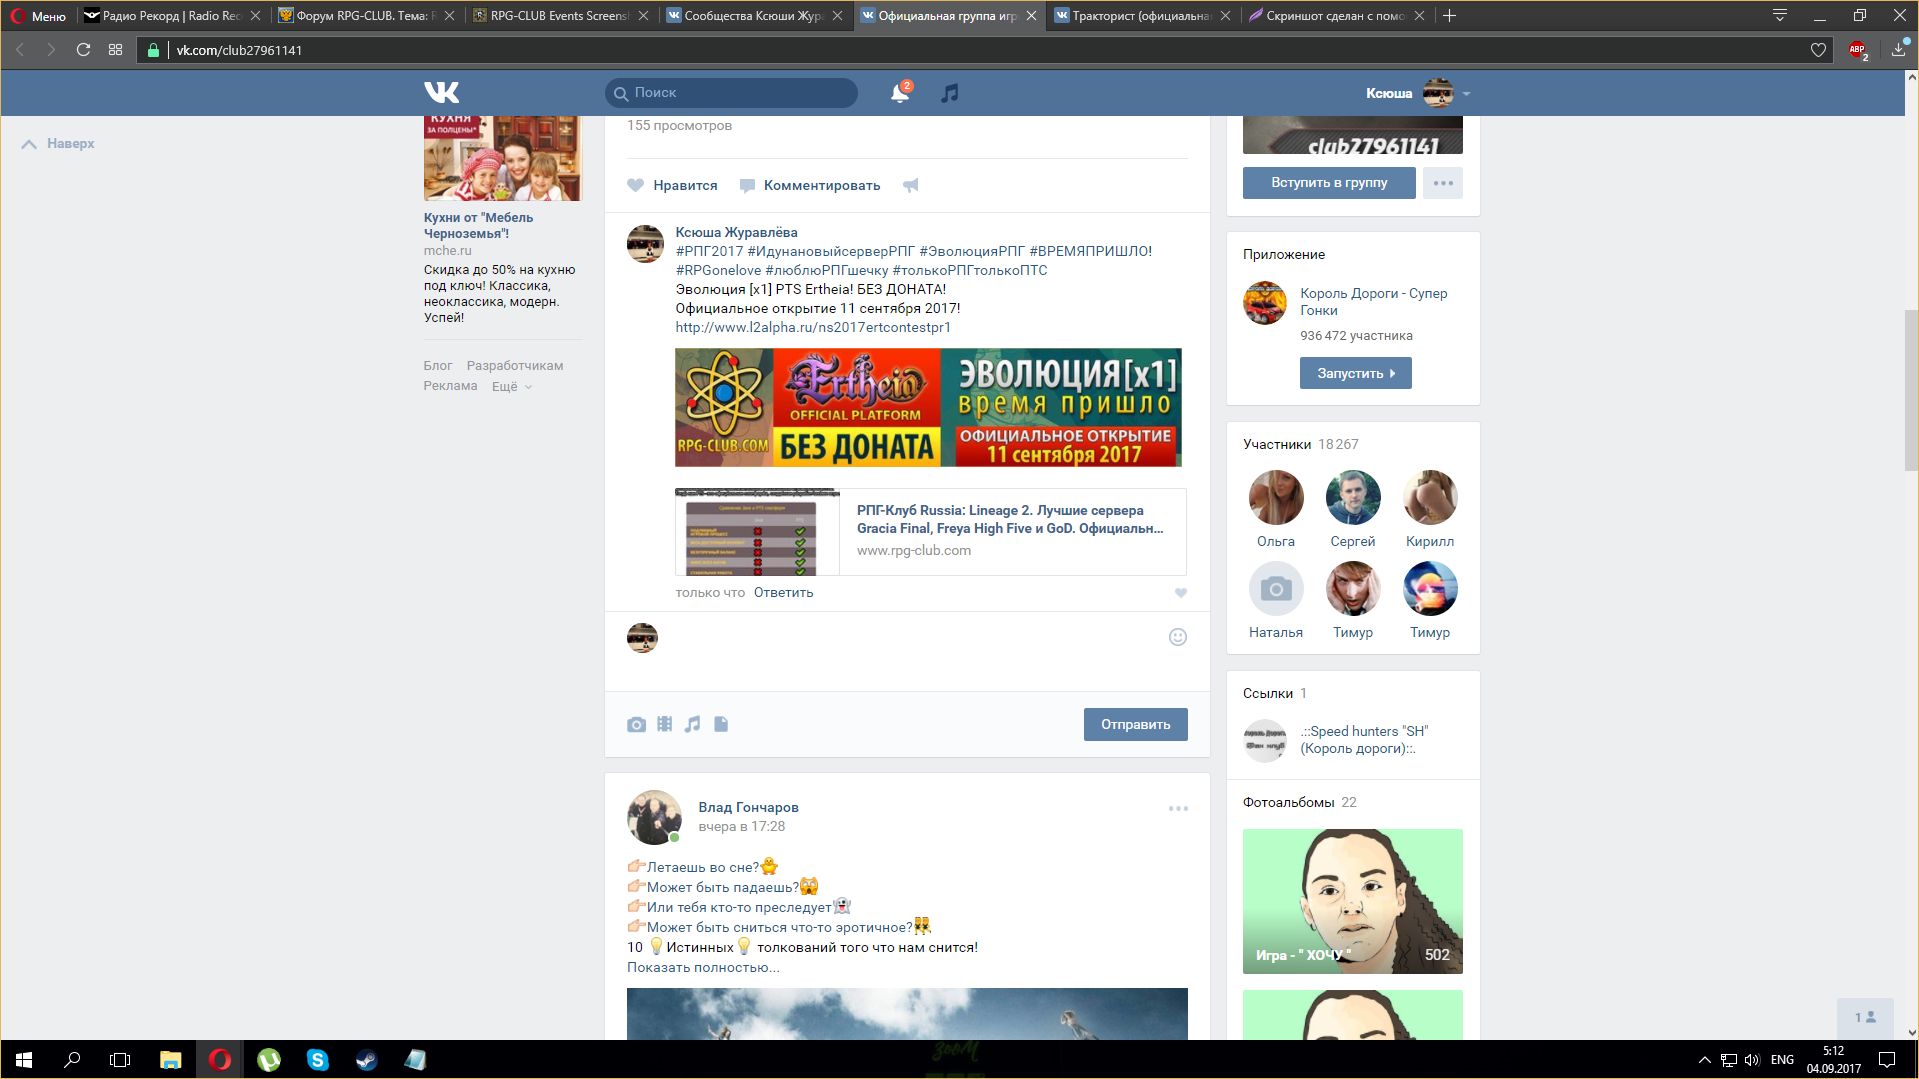Click the share megaphone icon under post
Image resolution: width=1919 pixels, height=1079 pixels.
point(910,185)
